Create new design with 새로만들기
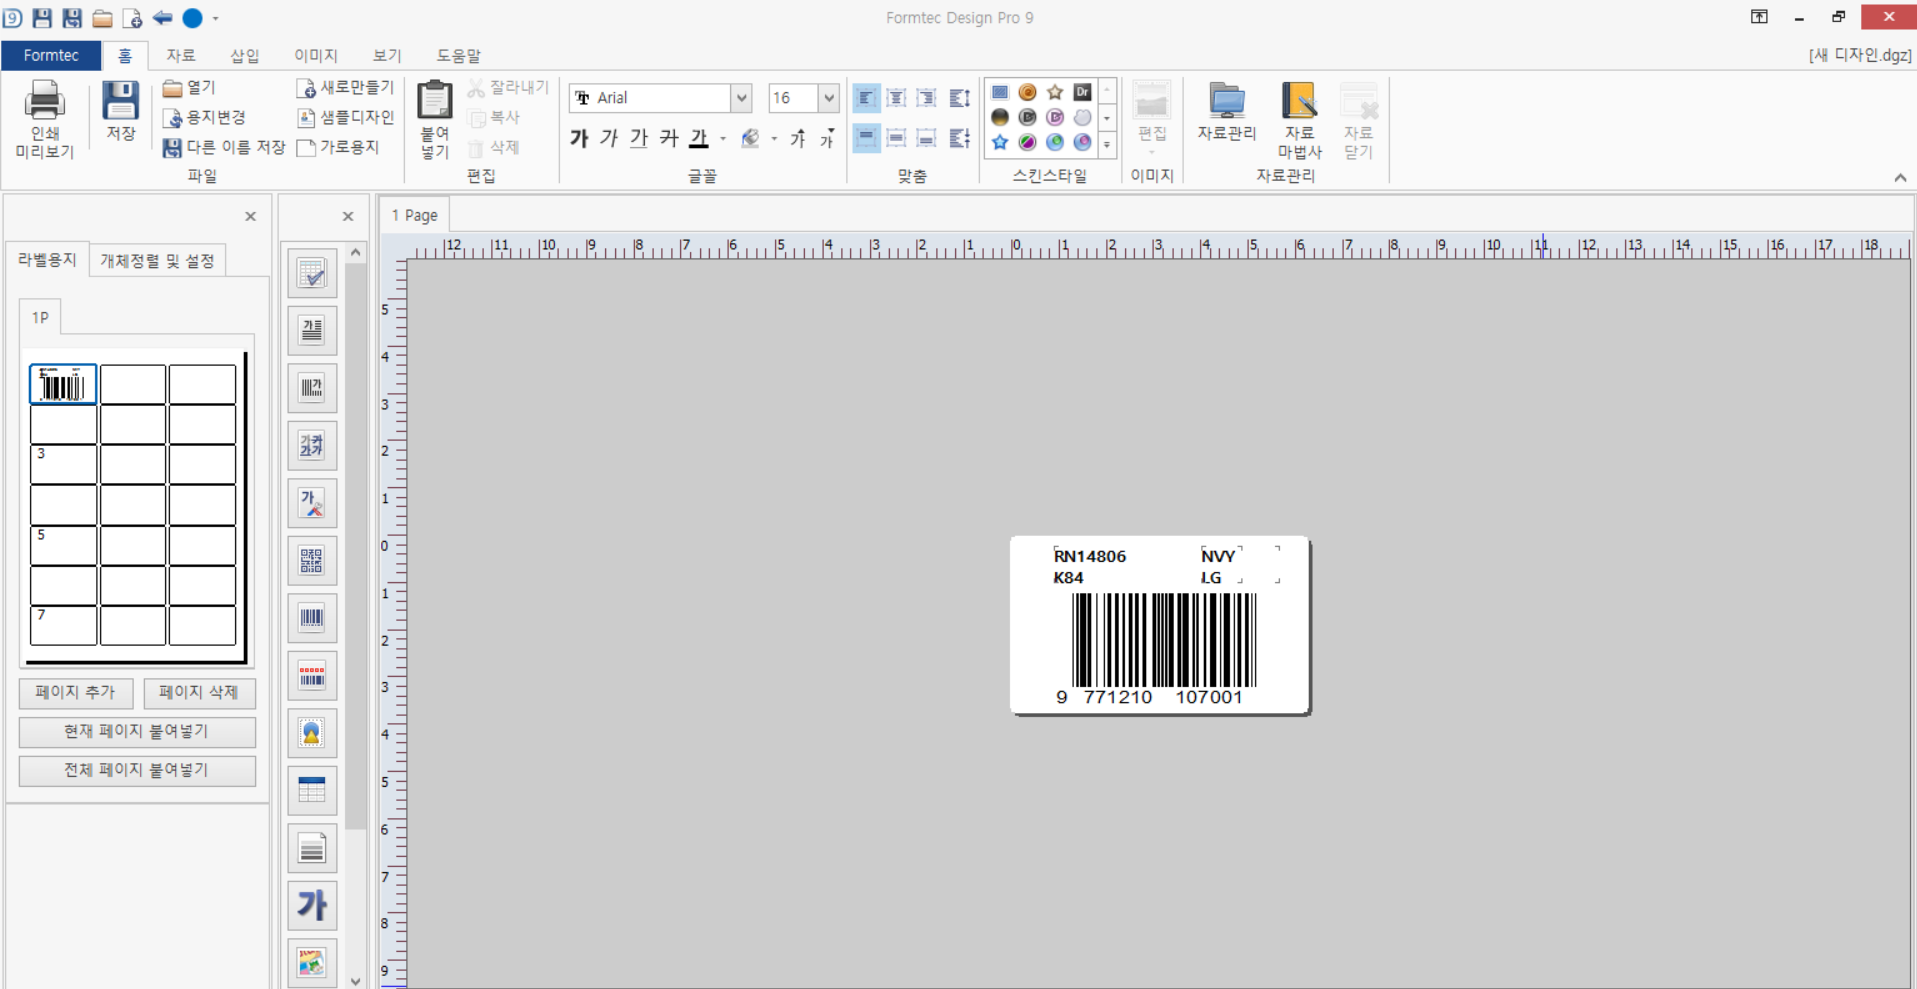This screenshot has height=989, width=1917. [x=345, y=88]
